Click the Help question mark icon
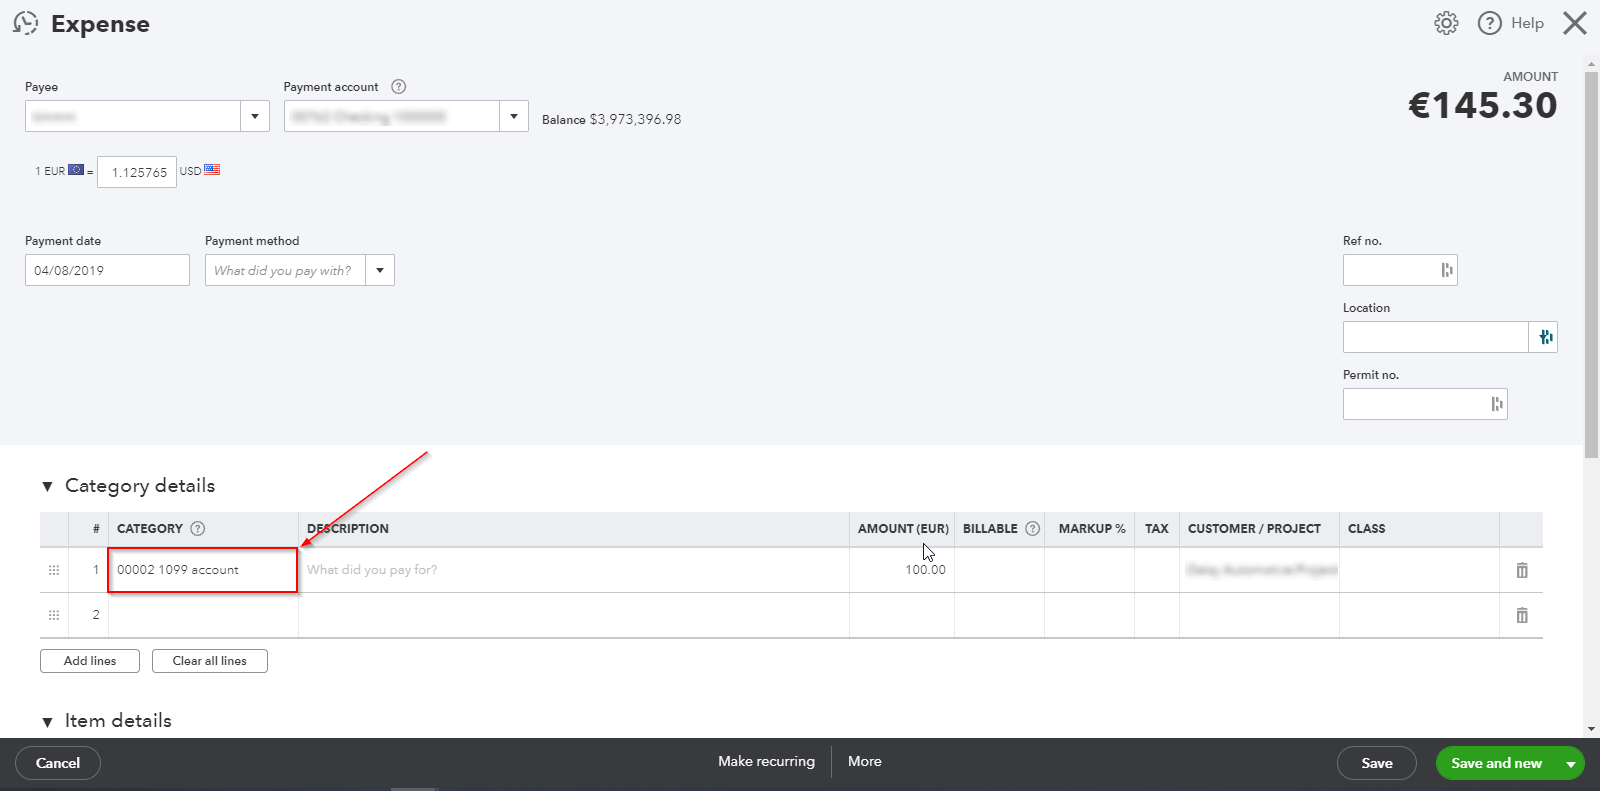Screen dimensions: 1600x791 click(x=1490, y=23)
